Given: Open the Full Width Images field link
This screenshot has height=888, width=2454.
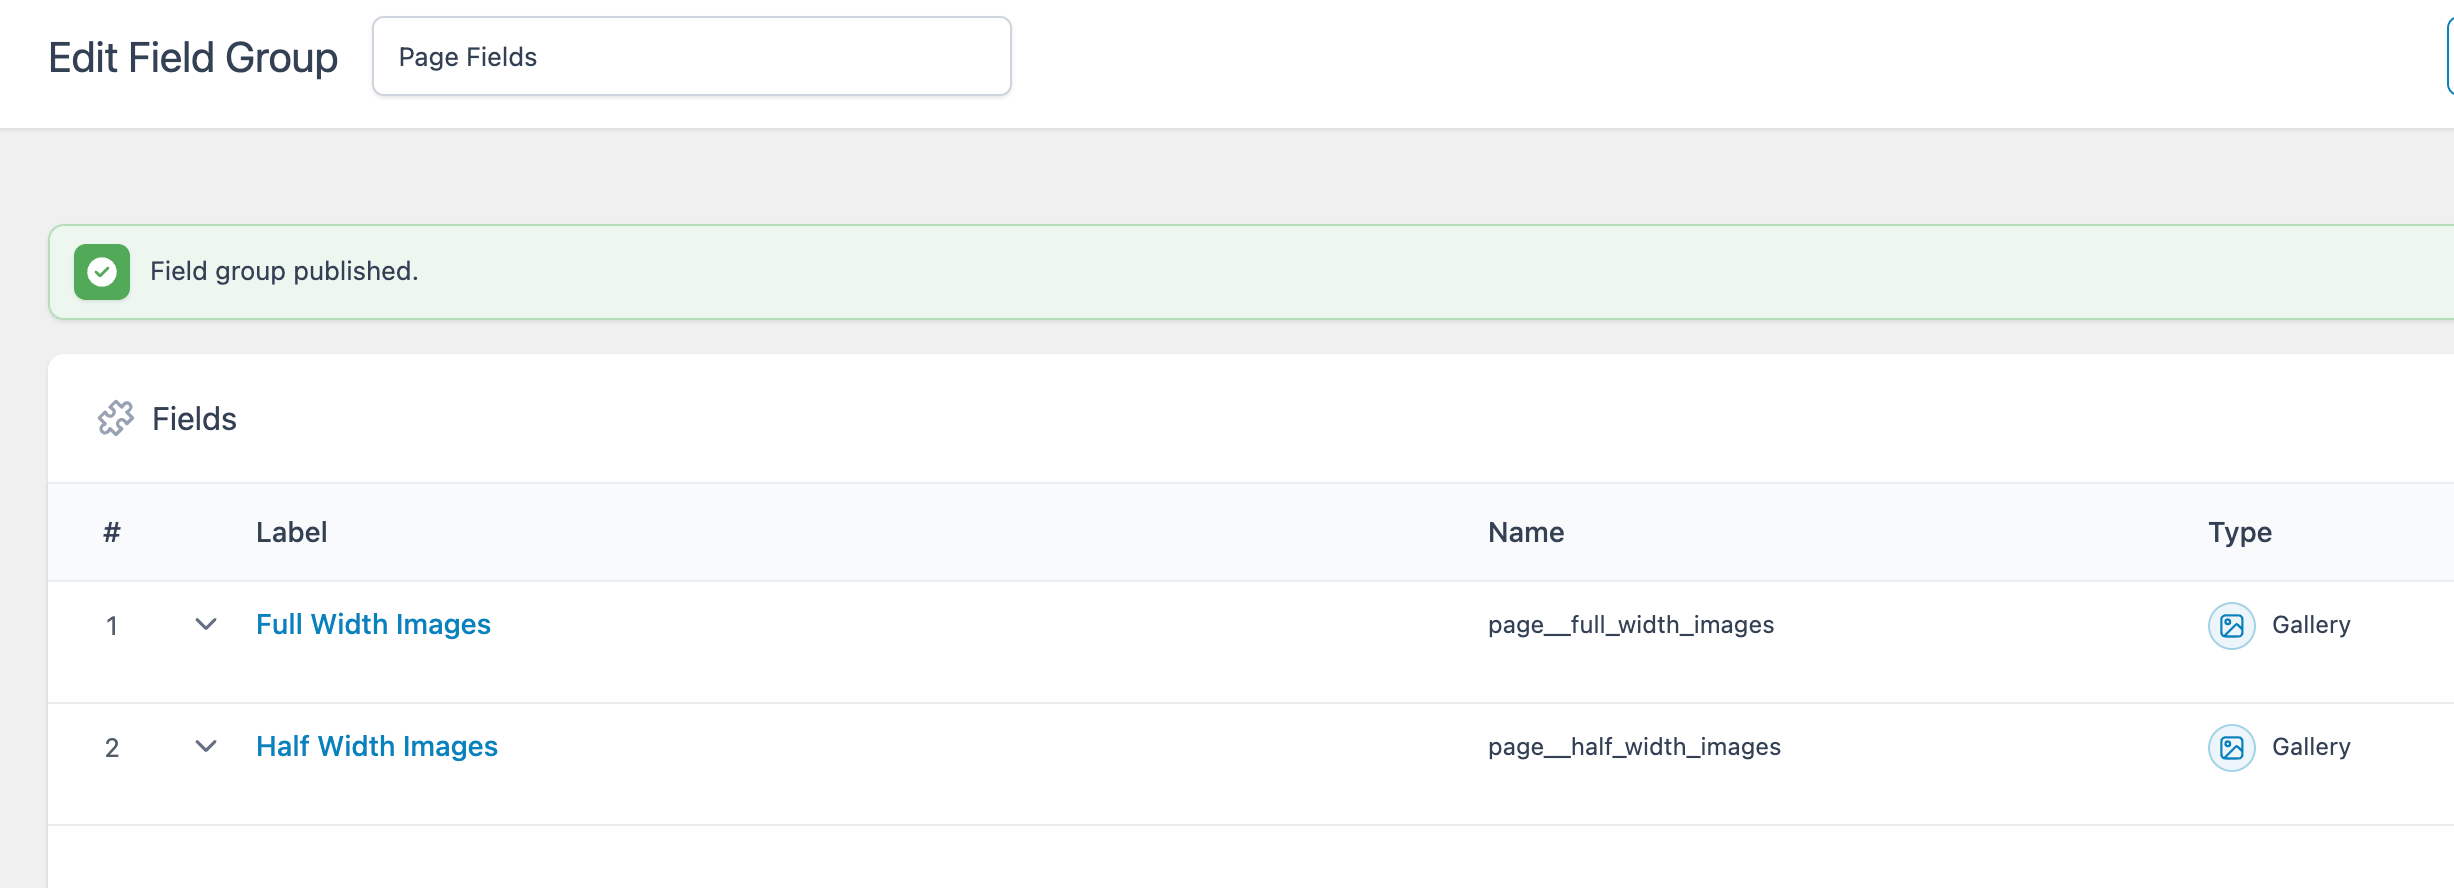Looking at the screenshot, I should coord(373,625).
